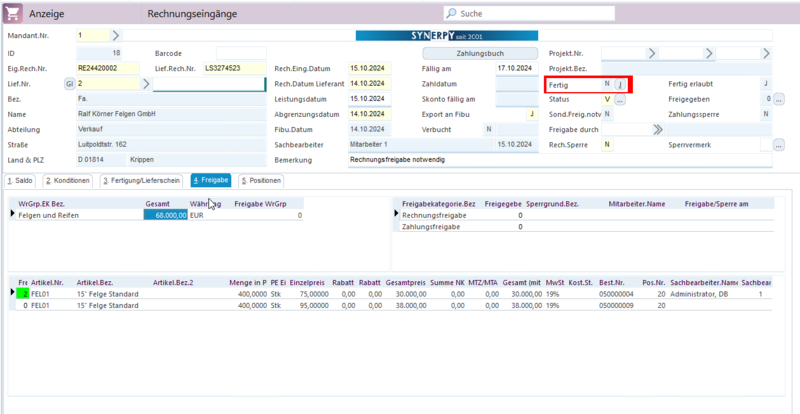Click the magnifier icon in the search bar
The height and width of the screenshot is (414, 800).
coord(451,14)
